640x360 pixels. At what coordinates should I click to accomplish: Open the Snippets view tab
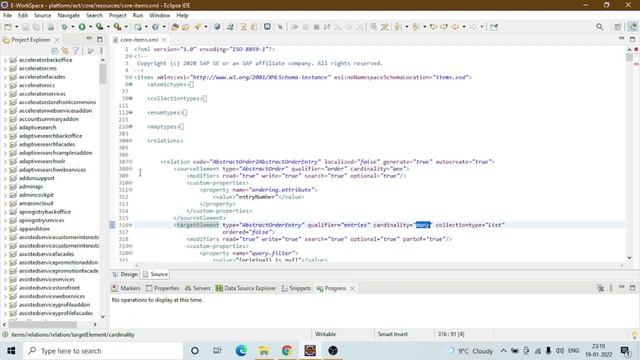[x=296, y=288]
